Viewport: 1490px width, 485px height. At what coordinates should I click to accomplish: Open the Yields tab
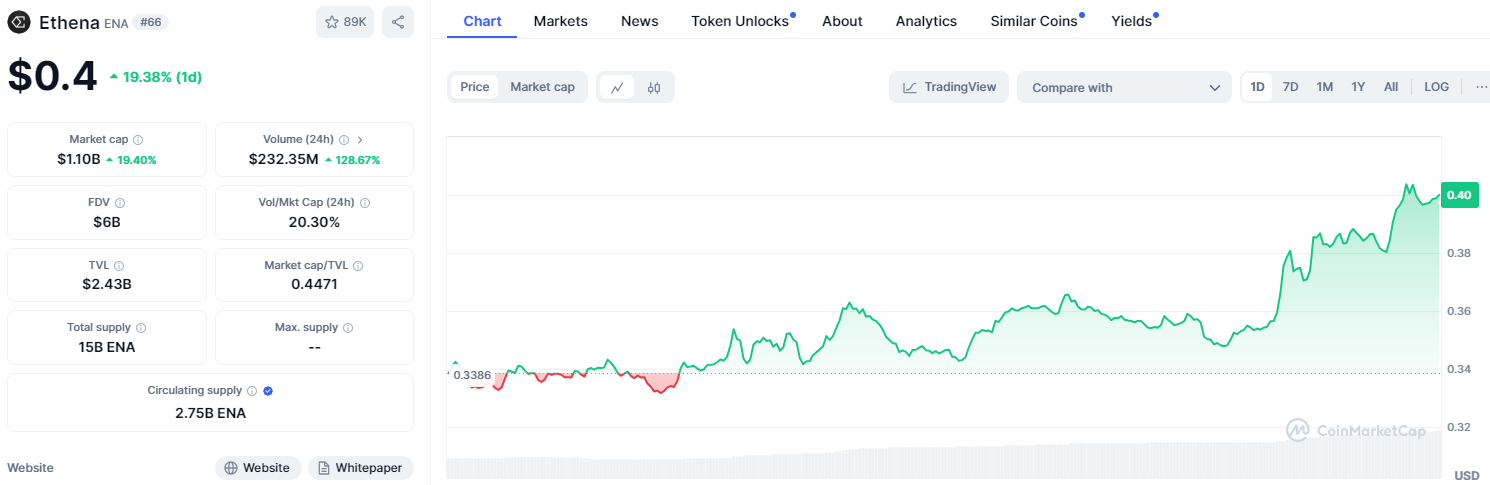tap(1132, 21)
